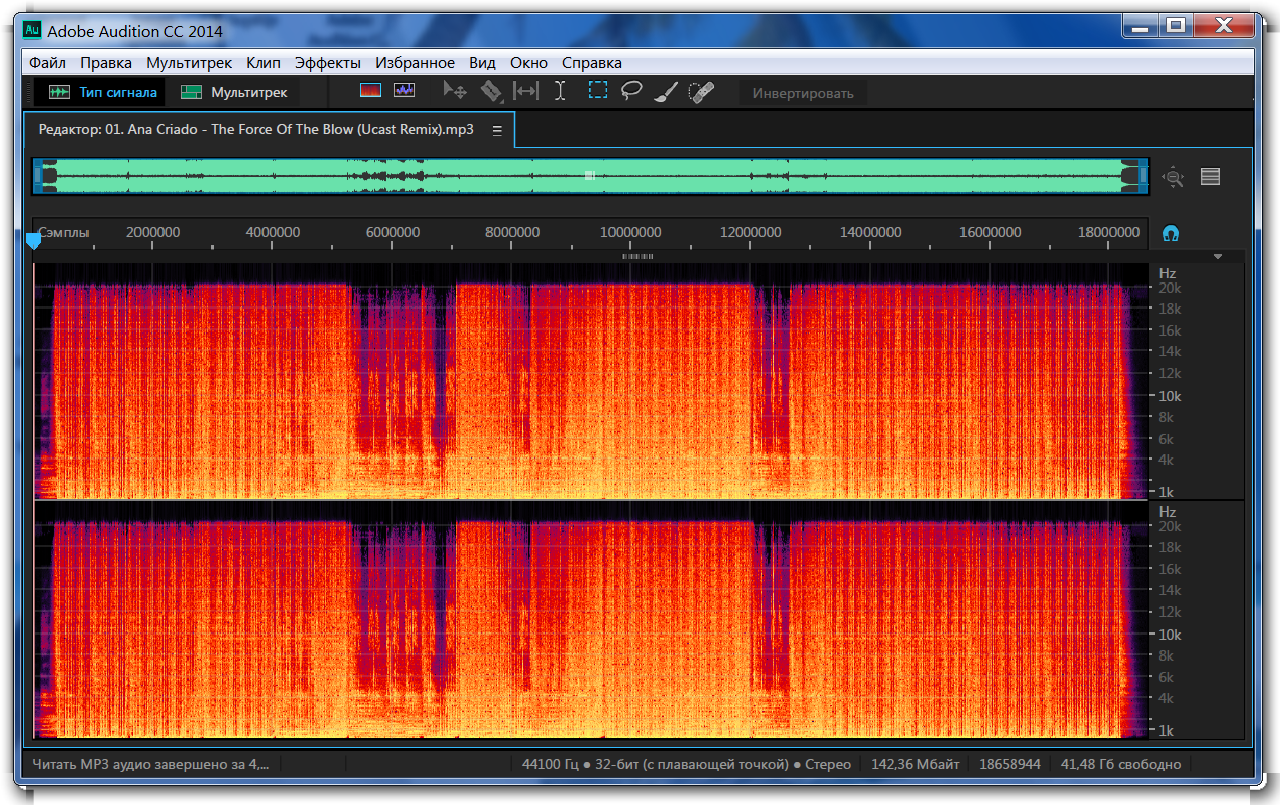Toggle the spectral pitch display
Viewport: 1280px width, 805px height.
(x=404, y=91)
